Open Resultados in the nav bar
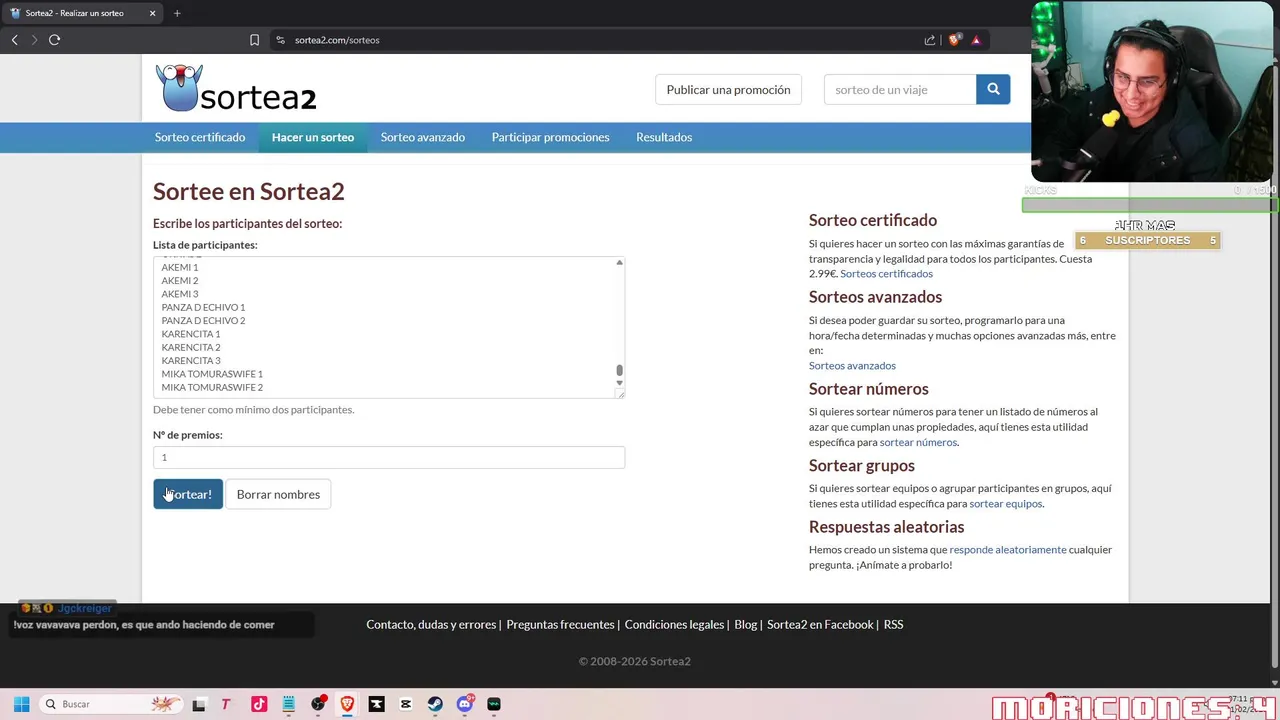 (x=664, y=137)
